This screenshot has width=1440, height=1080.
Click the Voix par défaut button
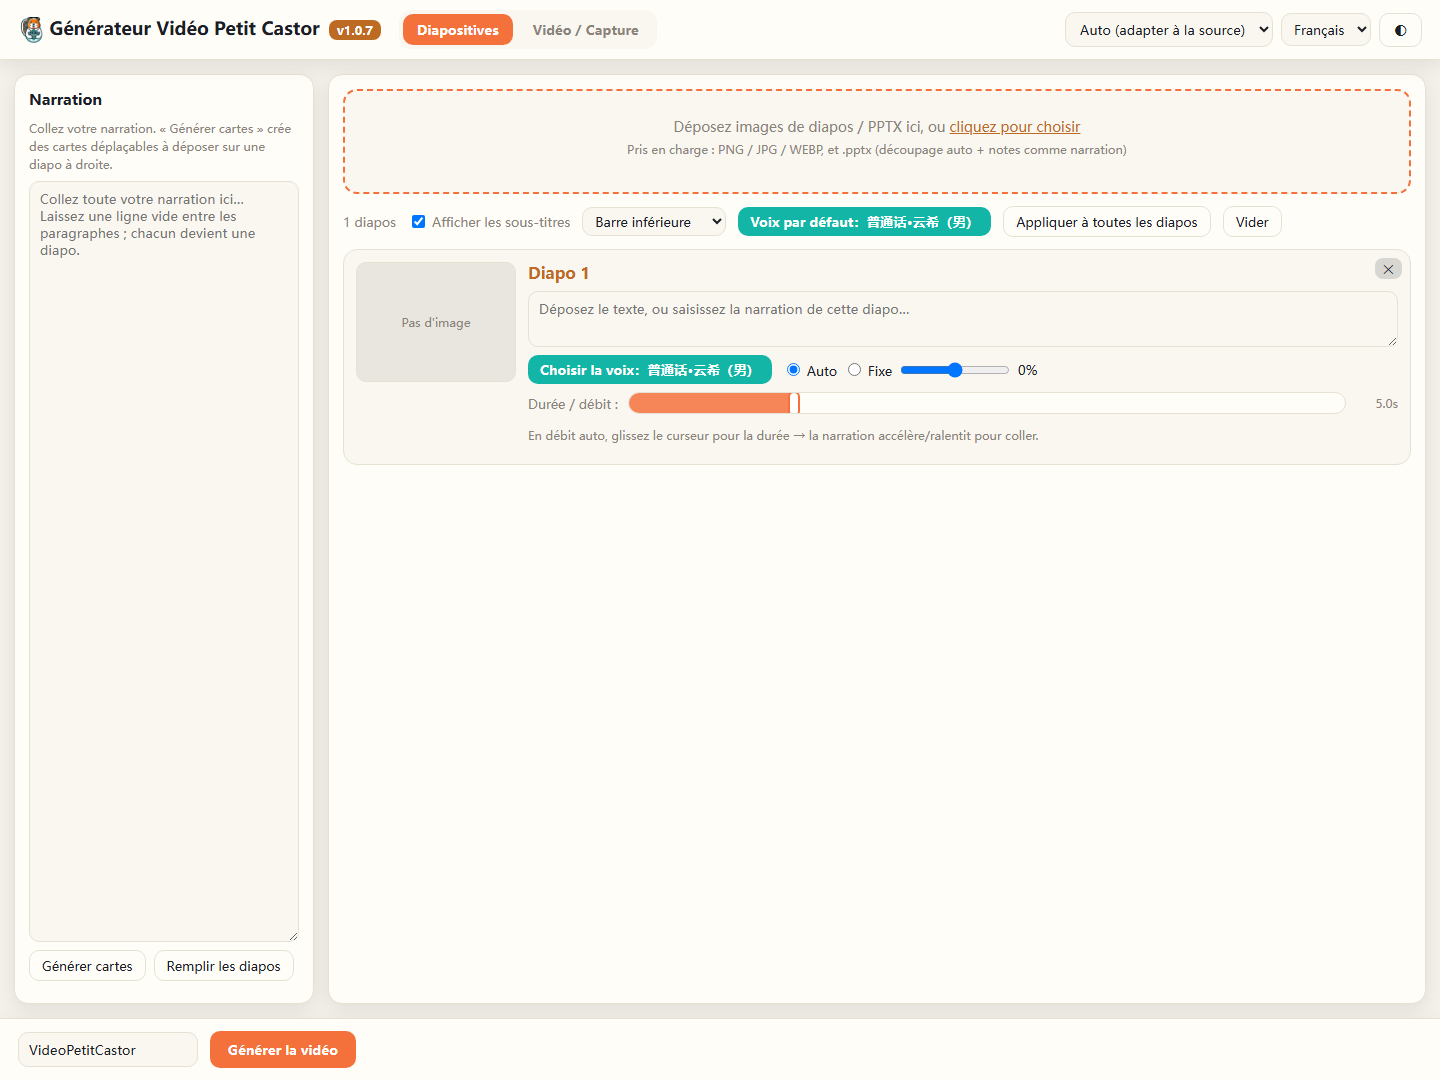pos(864,222)
